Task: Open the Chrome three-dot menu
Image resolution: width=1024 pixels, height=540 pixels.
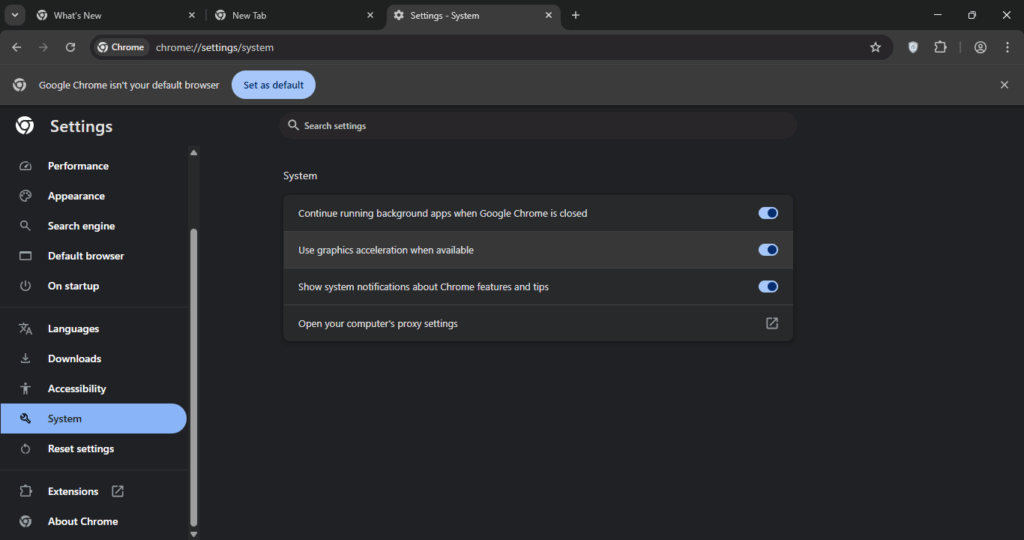Action: (1007, 47)
